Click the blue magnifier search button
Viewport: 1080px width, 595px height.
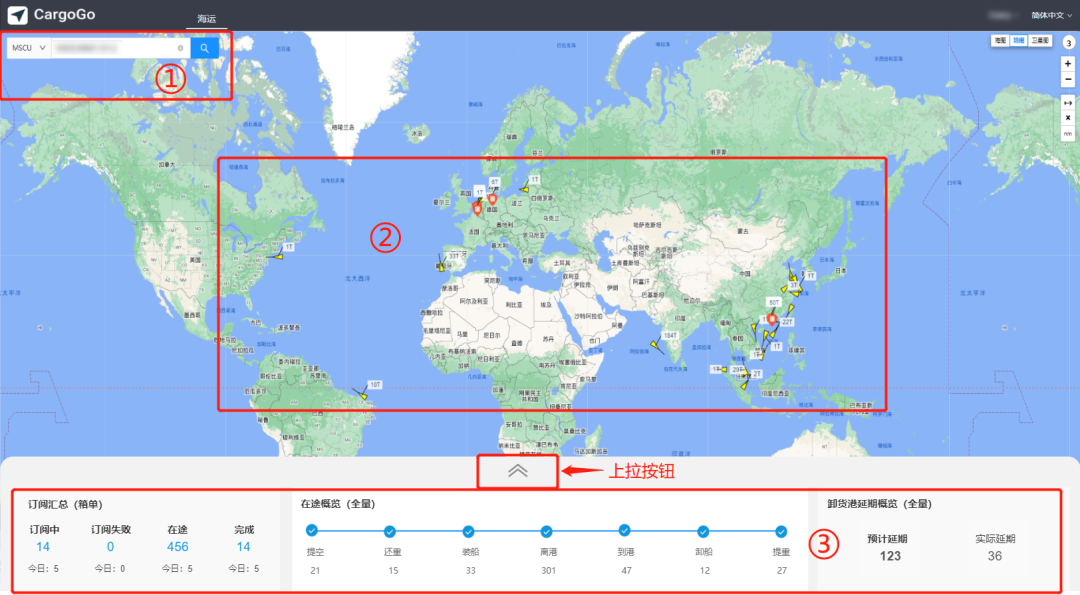pyautogui.click(x=205, y=48)
